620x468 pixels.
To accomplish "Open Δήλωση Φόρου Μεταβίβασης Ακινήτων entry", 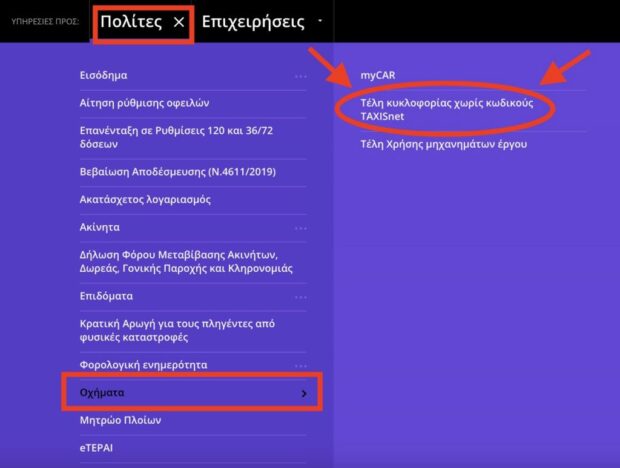I will pos(186,261).
